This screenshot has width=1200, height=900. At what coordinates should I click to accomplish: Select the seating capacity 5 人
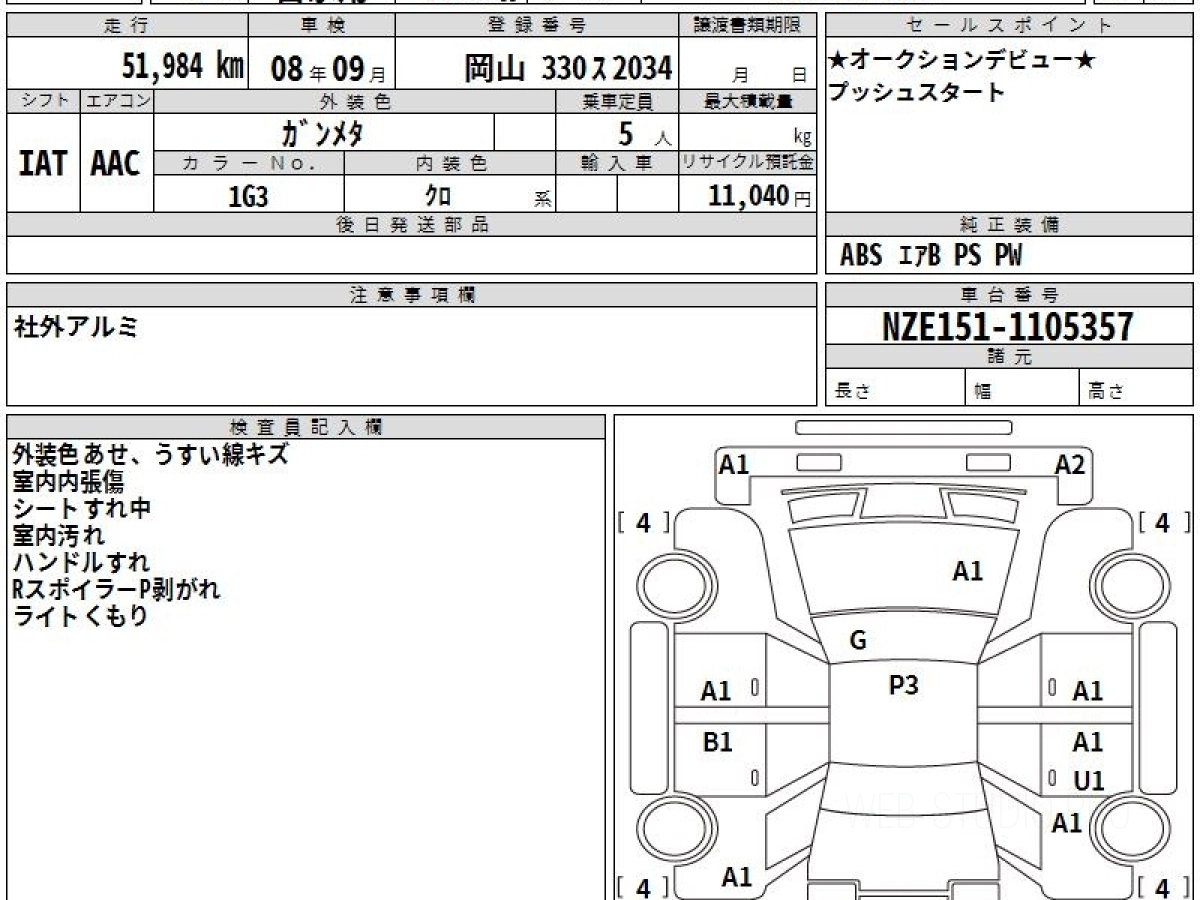point(644,134)
